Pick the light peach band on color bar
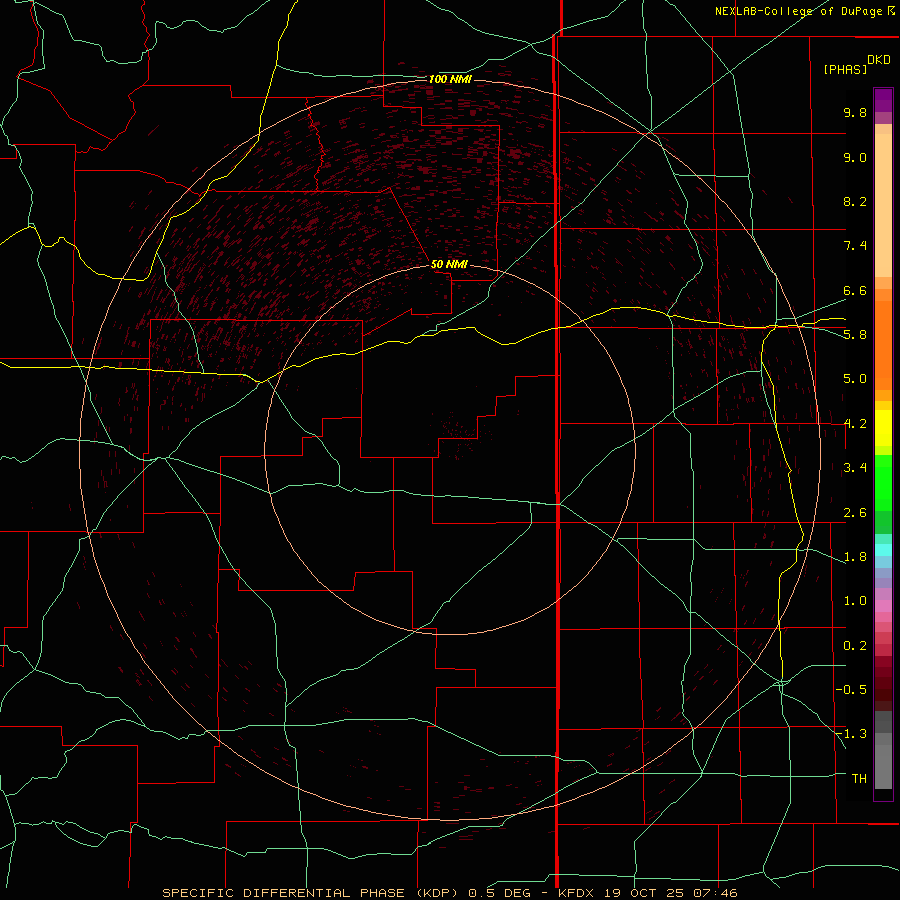 tap(883, 205)
